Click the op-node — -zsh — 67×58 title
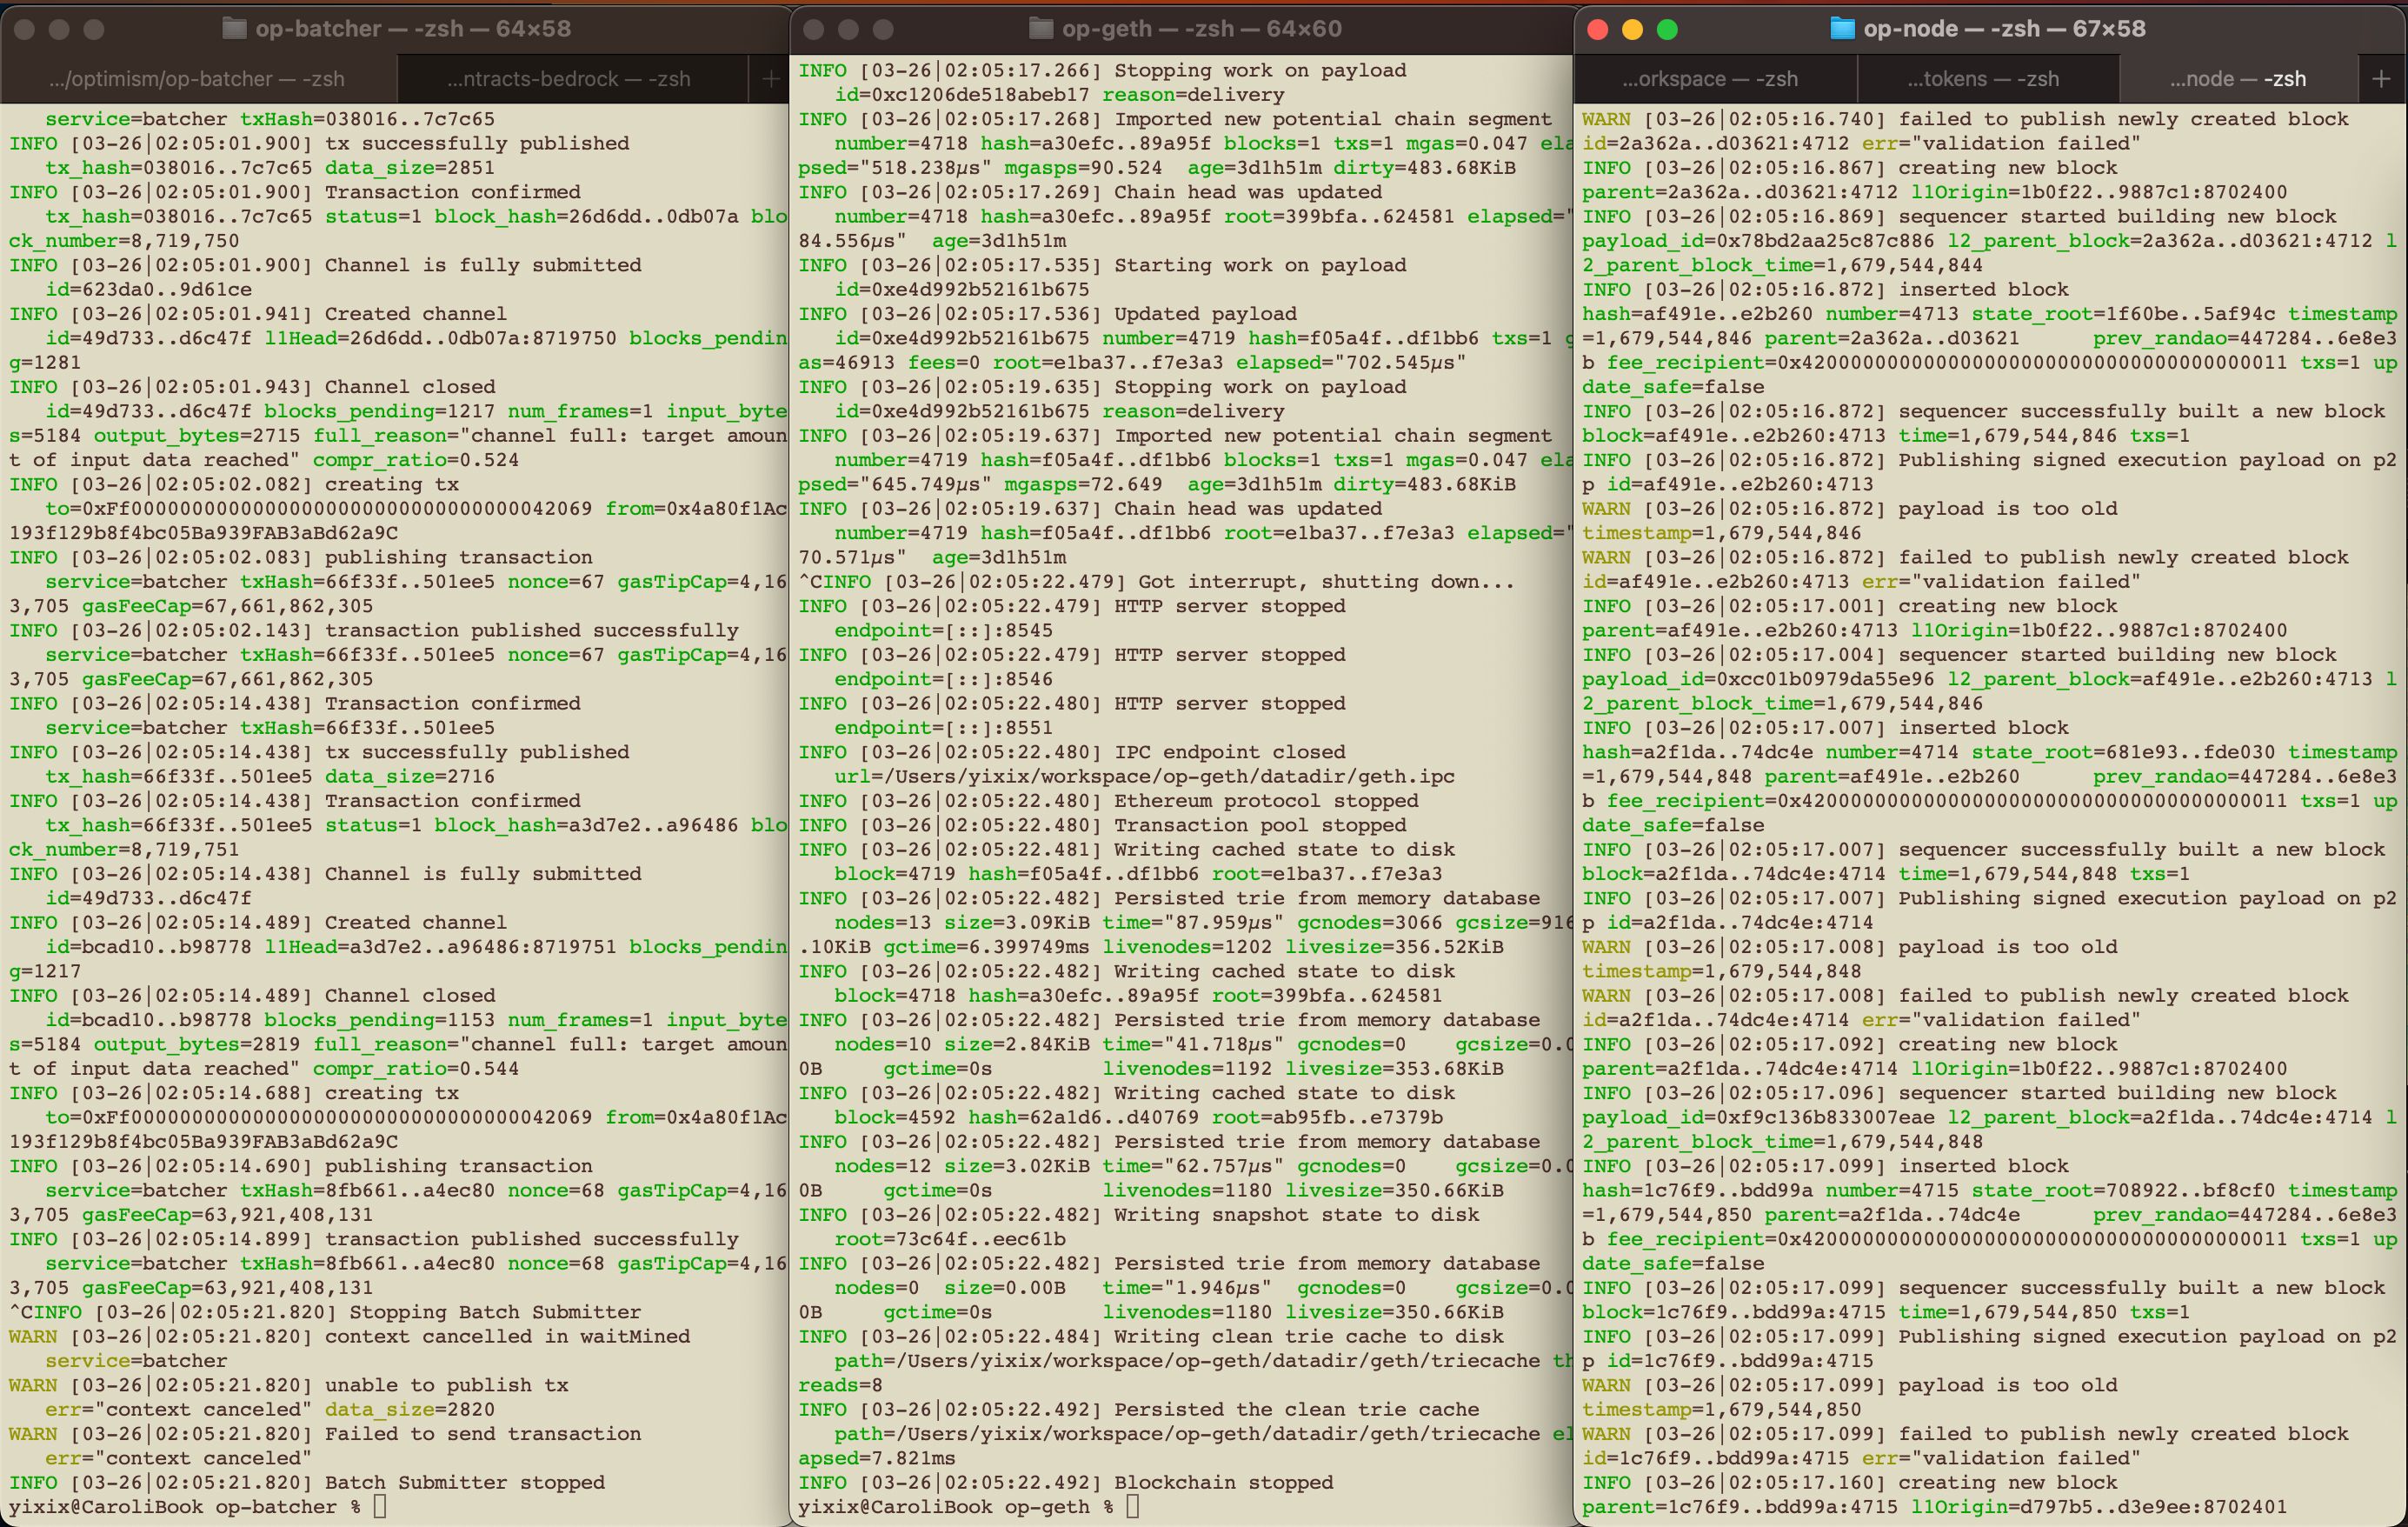The image size is (2408, 1527). click(x=2004, y=28)
